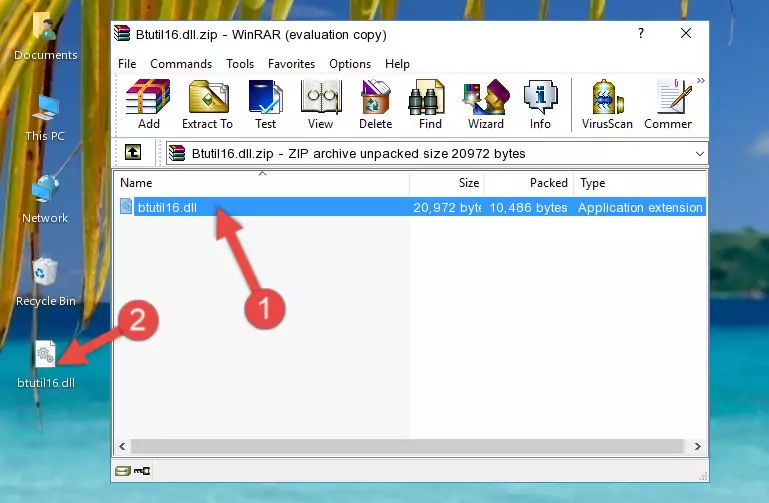The height and width of the screenshot is (503, 769).
Task: Expand hidden toolbar items chevron
Action: (701, 80)
